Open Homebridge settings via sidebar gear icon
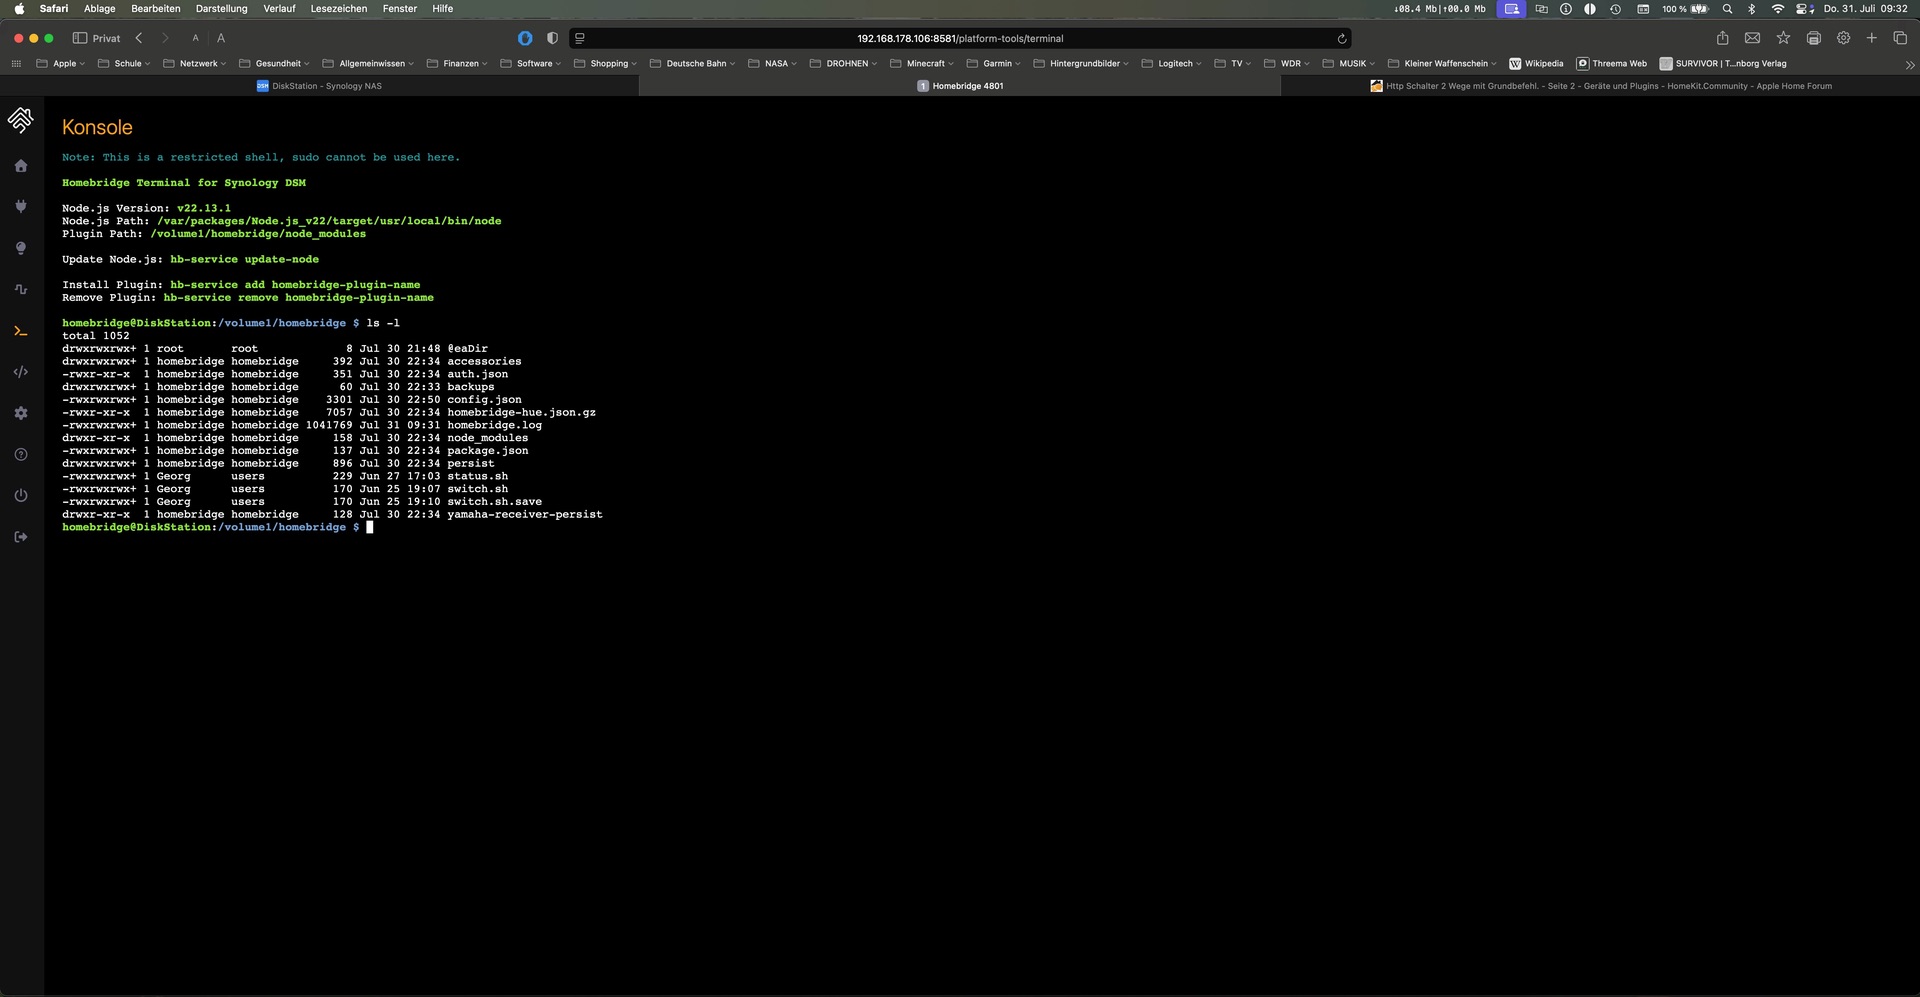Image resolution: width=1920 pixels, height=997 pixels. pyautogui.click(x=21, y=413)
